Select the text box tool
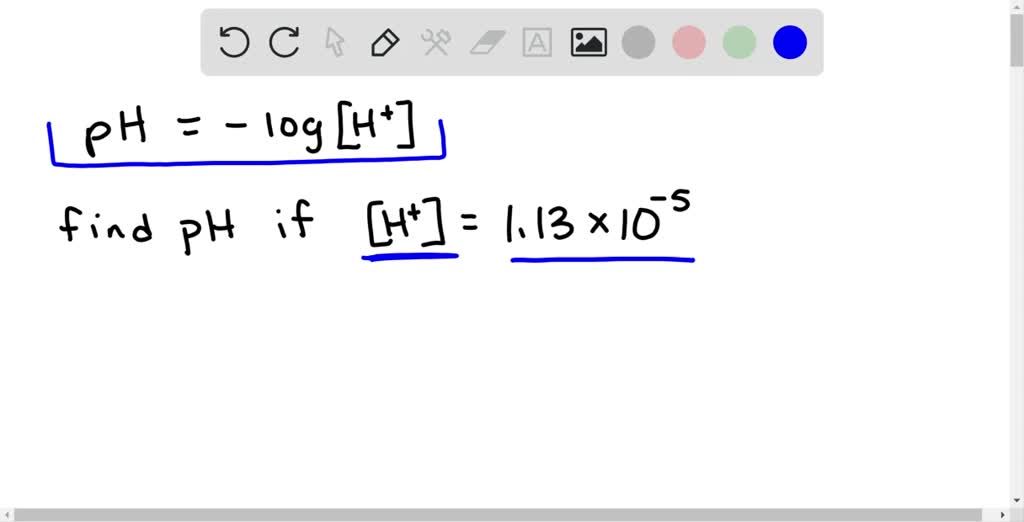This screenshot has height=522, width=1024. coord(537,42)
